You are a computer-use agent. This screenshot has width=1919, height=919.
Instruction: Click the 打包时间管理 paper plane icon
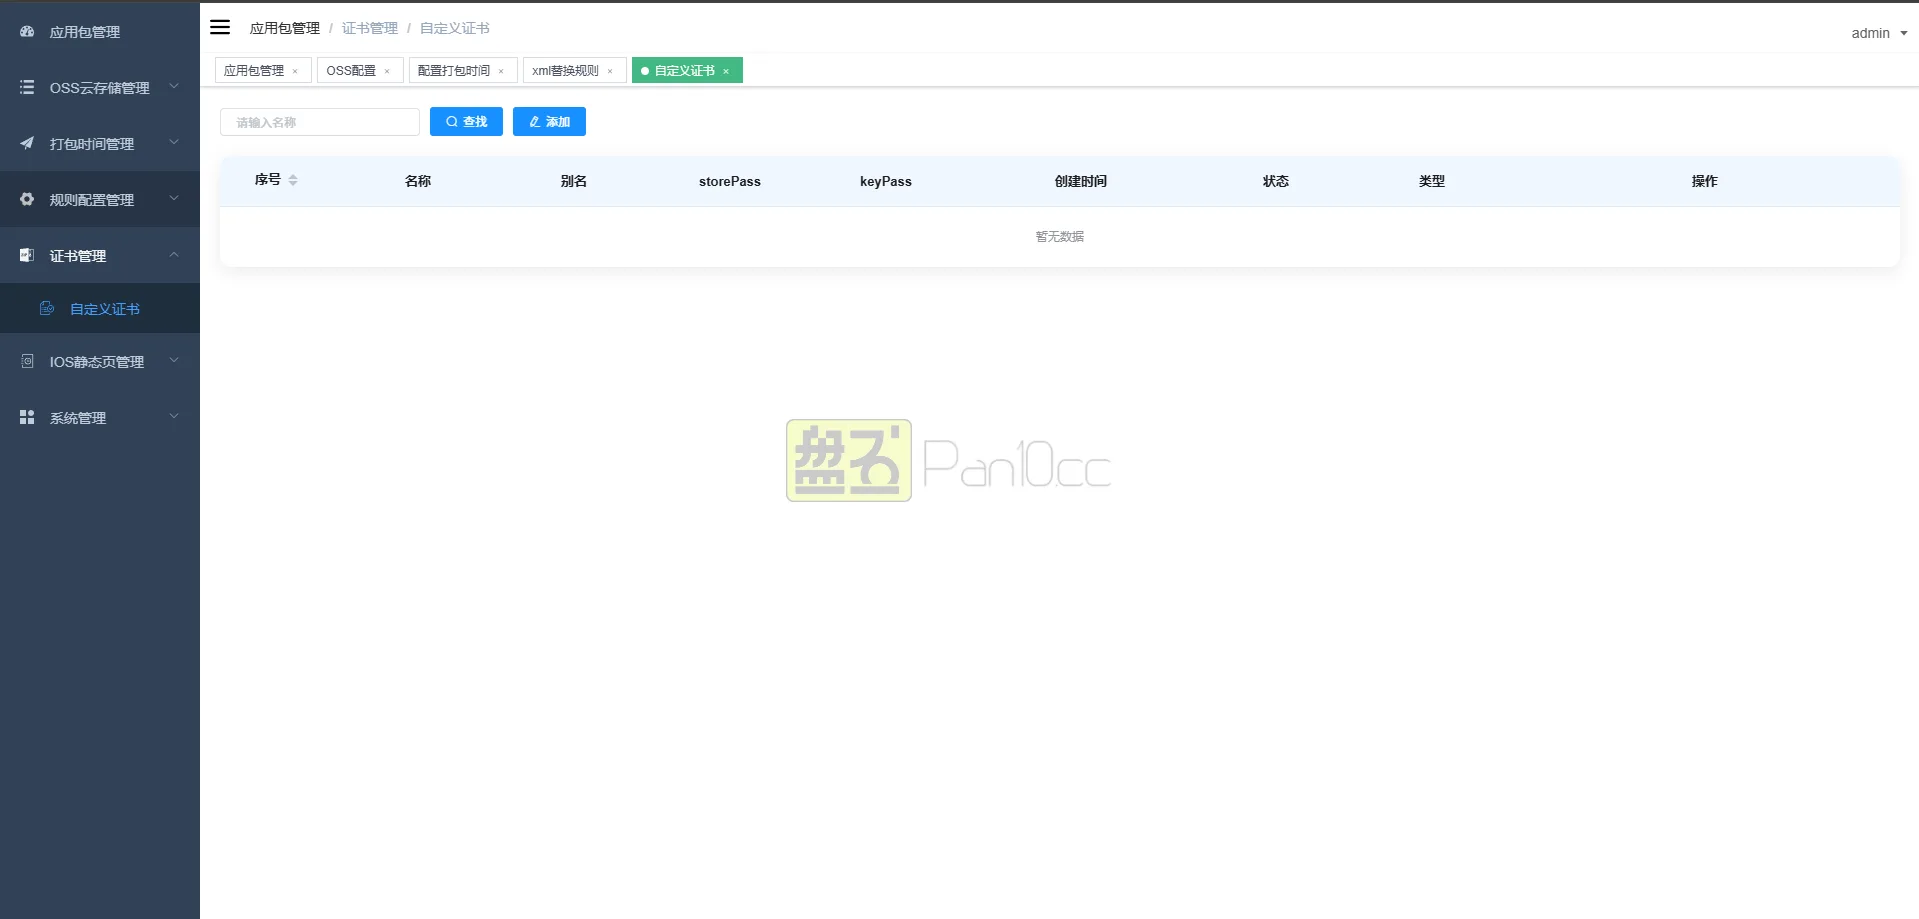(27, 143)
